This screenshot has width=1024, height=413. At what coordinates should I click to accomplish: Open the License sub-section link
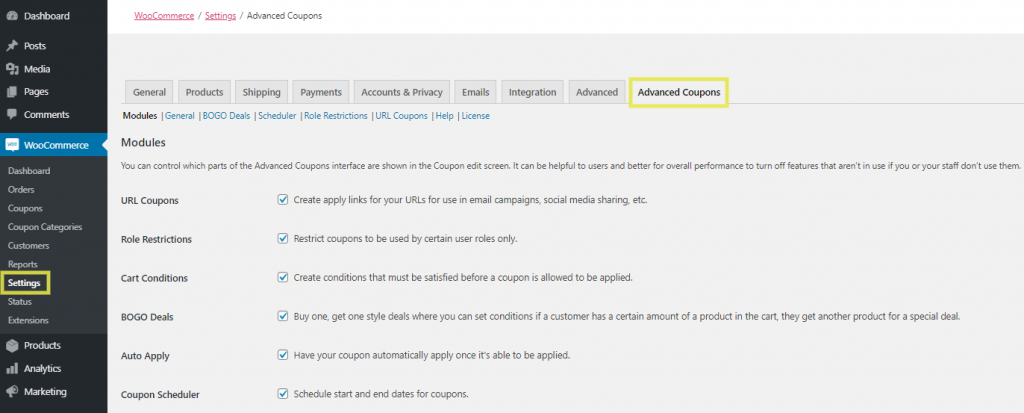point(475,116)
